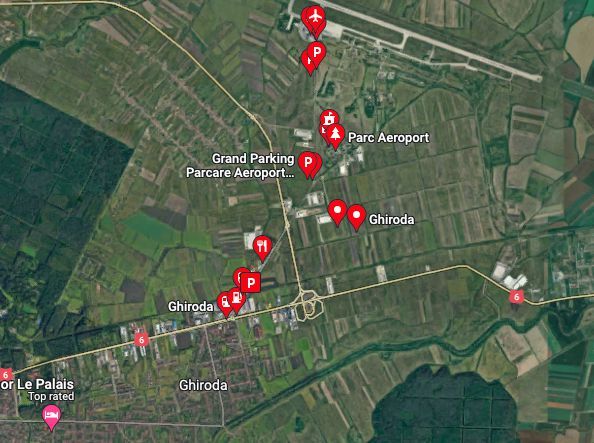Select the Grand Parking P marker
Image resolution: width=594 pixels, height=443 pixels.
point(308,164)
